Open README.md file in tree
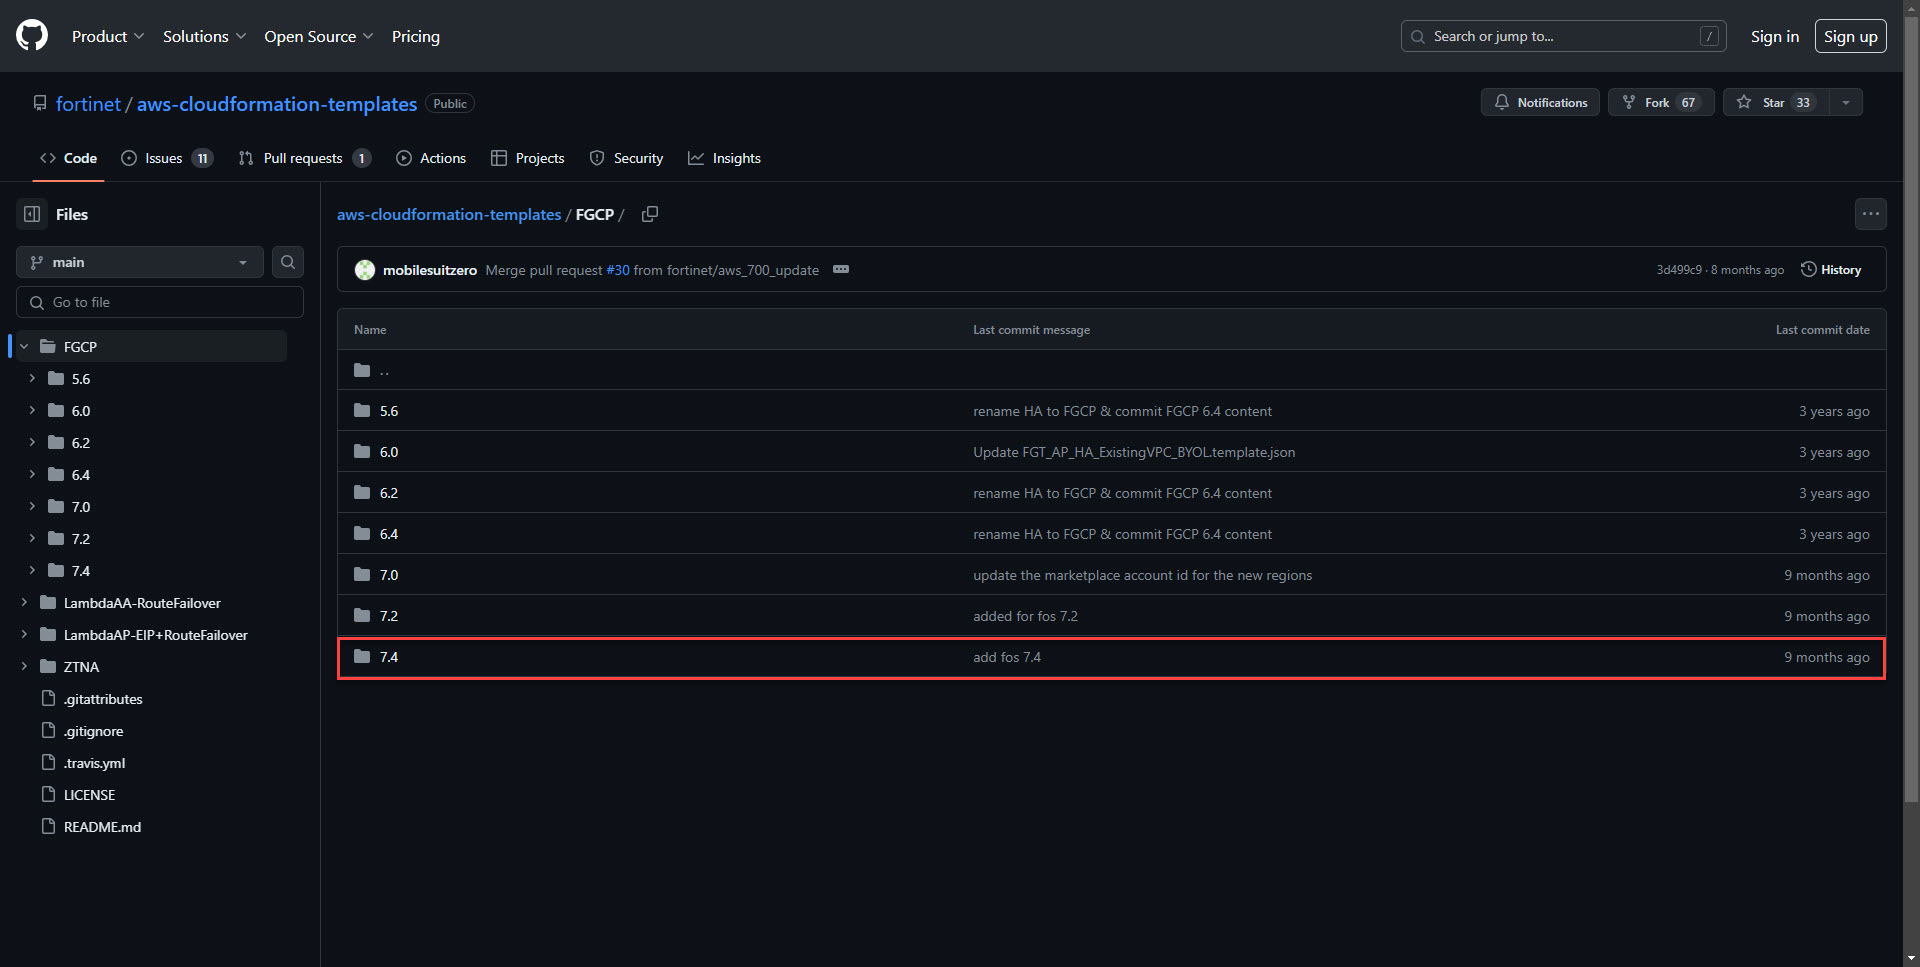Image resolution: width=1920 pixels, height=967 pixels. [102, 827]
